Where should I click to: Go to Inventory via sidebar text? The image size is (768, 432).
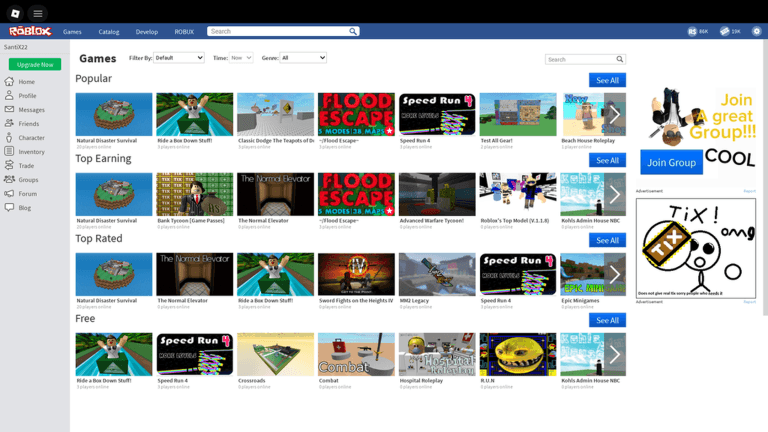tap(31, 152)
